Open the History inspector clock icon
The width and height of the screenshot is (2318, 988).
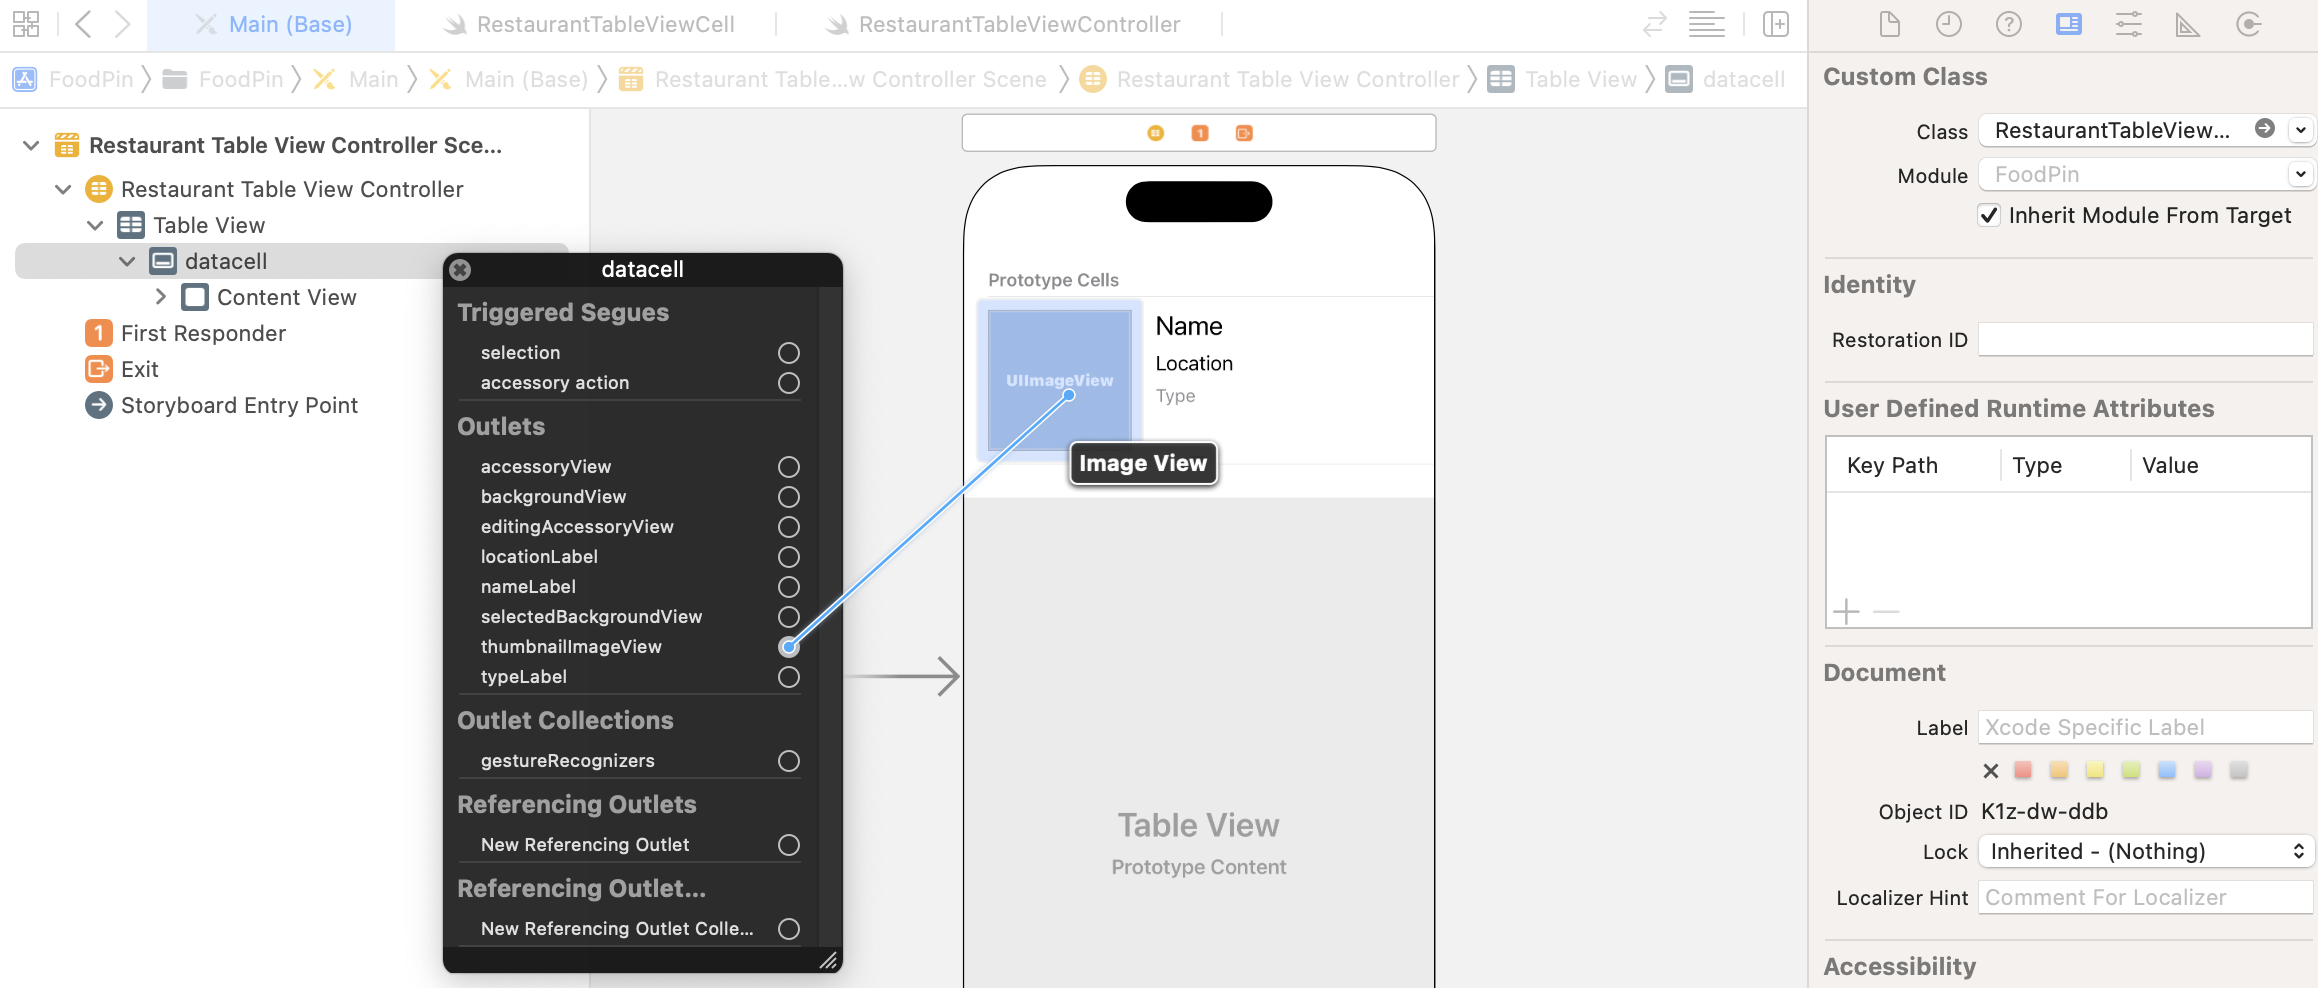click(1948, 24)
